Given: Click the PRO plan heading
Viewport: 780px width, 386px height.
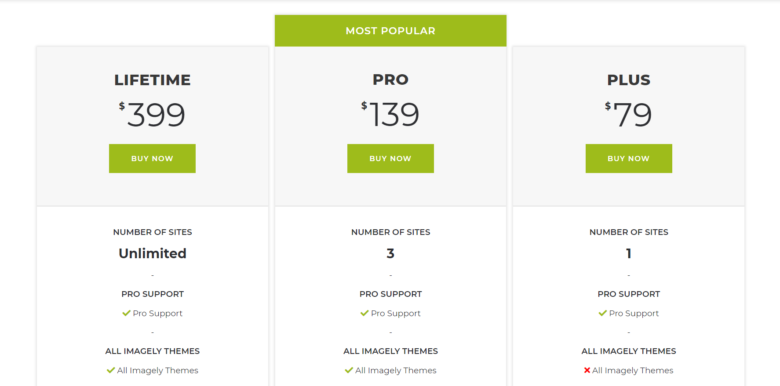Looking at the screenshot, I should point(390,80).
